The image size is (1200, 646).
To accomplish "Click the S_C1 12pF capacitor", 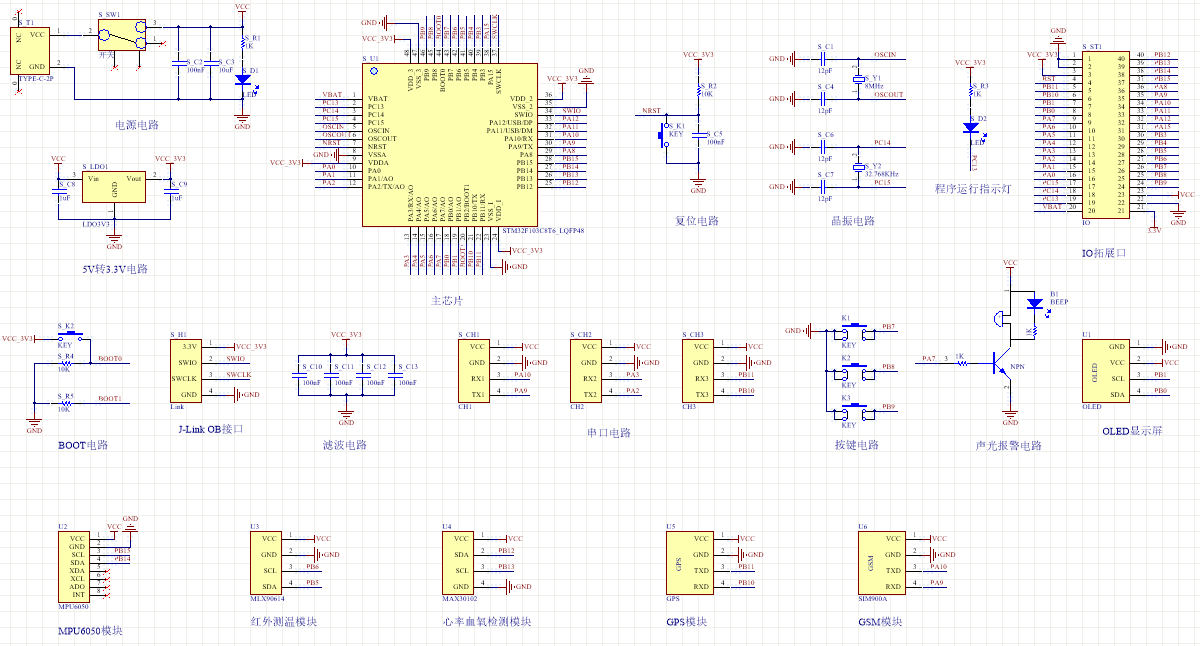I will pyautogui.click(x=825, y=59).
